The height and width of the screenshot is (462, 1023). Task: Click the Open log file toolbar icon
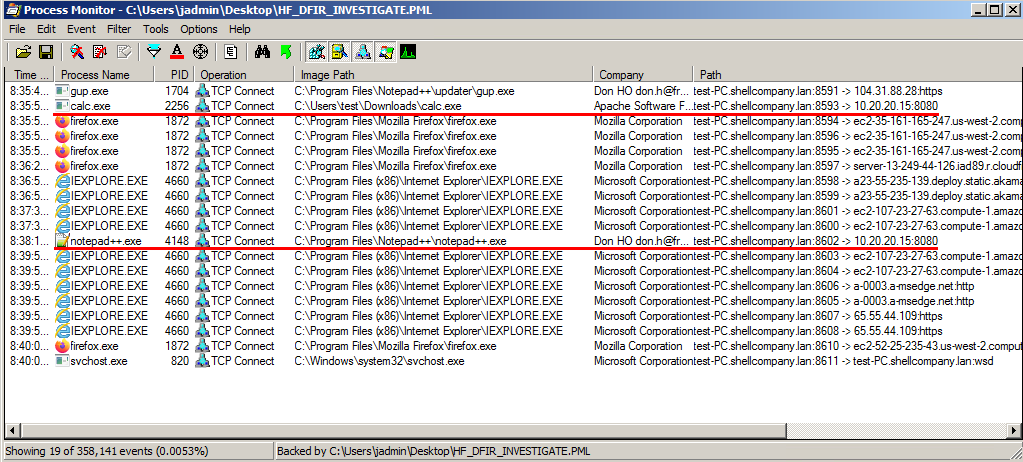[21, 51]
